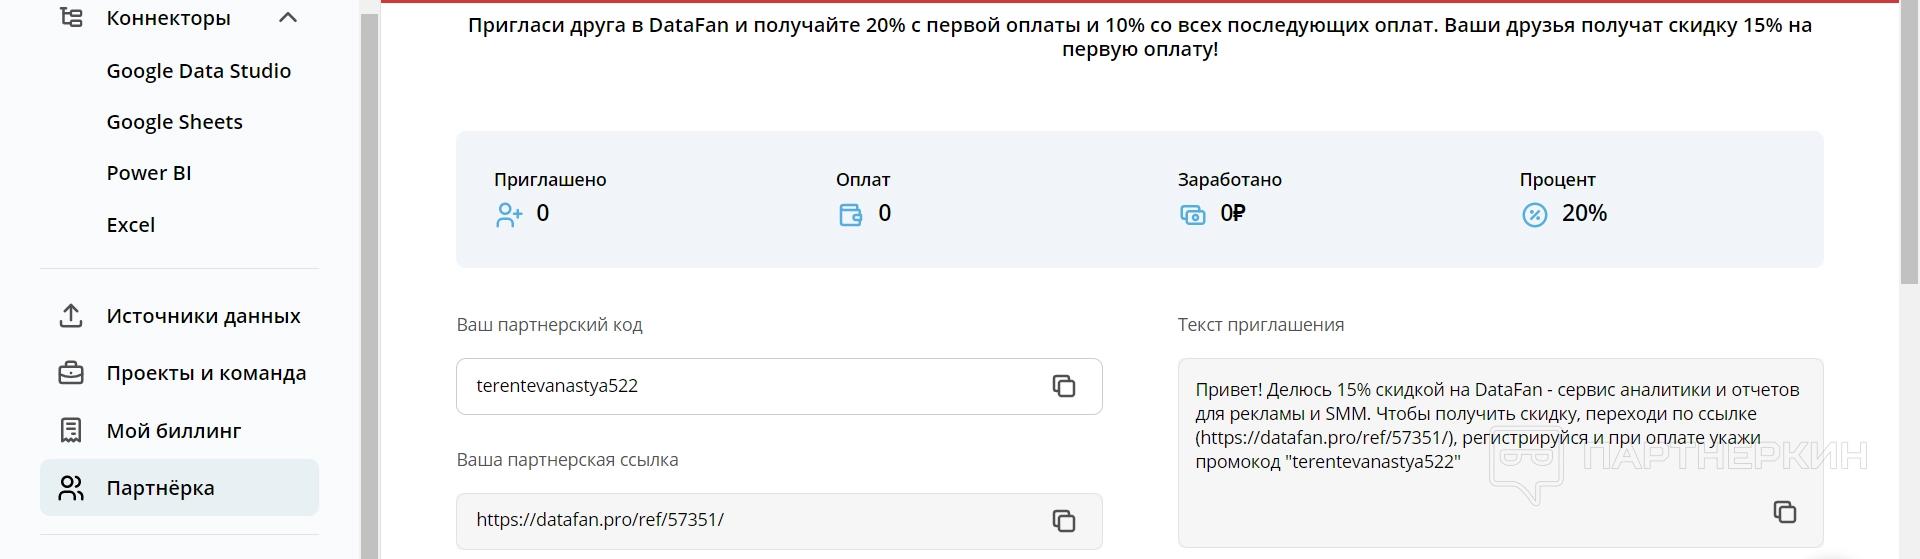Click the Partner program people icon
The height and width of the screenshot is (559, 1920).
pyautogui.click(x=71, y=488)
